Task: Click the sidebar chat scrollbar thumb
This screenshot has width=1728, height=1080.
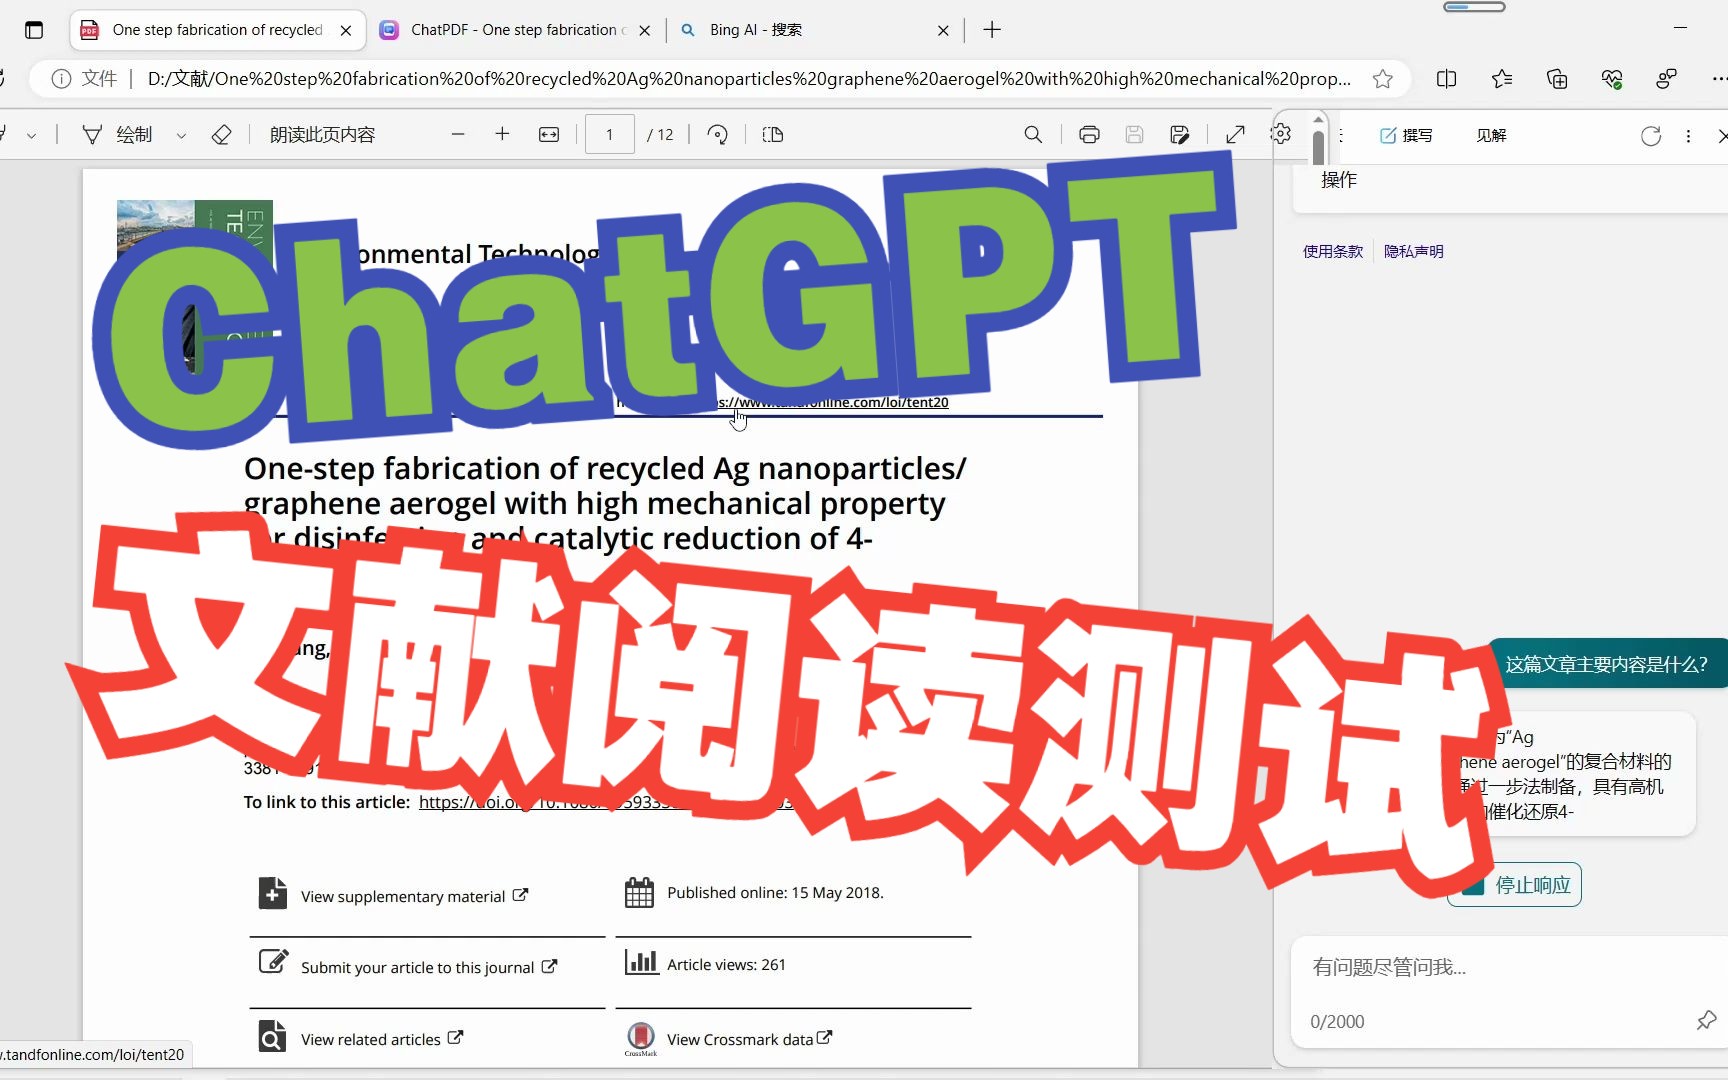Action: pyautogui.click(x=1319, y=147)
